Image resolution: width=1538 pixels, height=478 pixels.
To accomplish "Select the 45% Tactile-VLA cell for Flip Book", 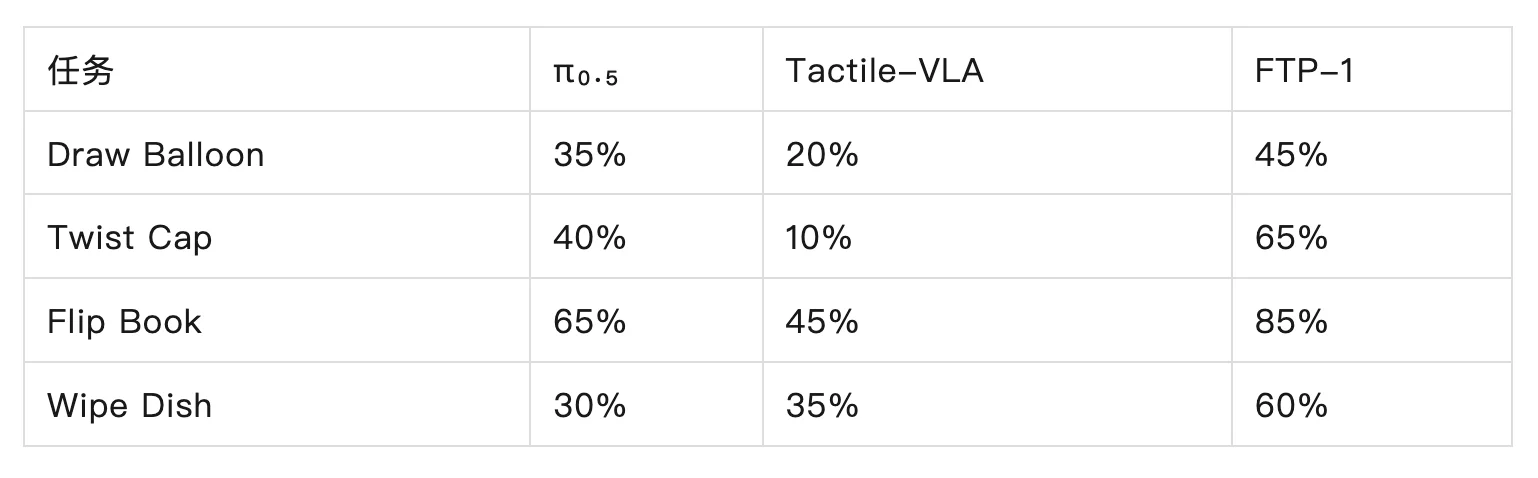I will click(x=997, y=321).
